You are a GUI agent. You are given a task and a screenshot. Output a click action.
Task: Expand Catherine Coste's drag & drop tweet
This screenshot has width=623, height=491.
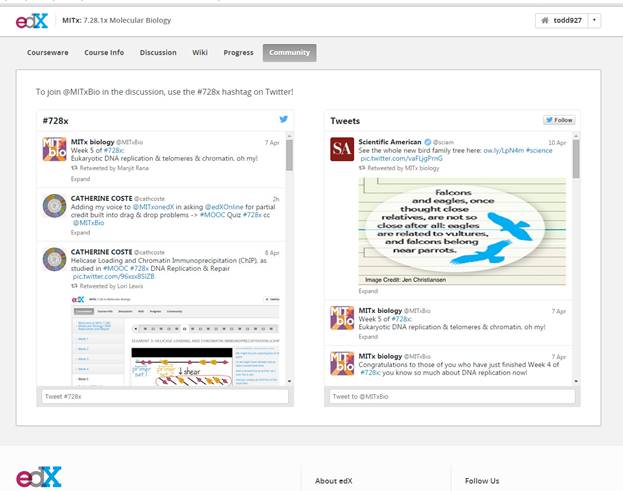click(x=80, y=232)
